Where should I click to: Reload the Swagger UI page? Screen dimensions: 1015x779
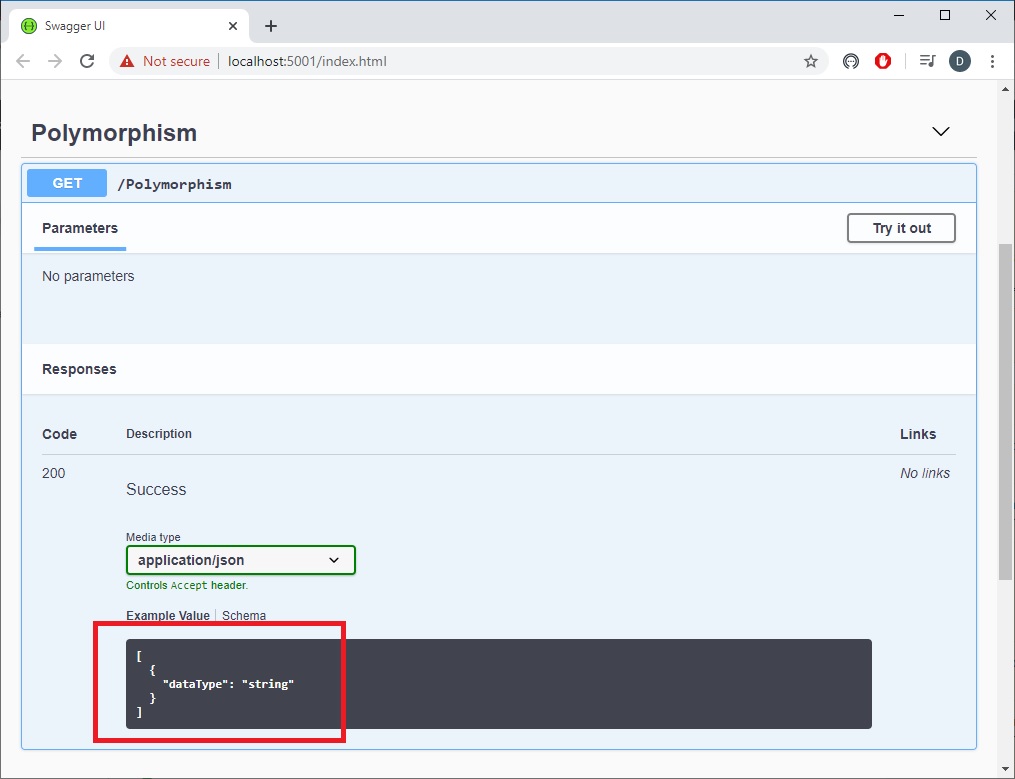[x=87, y=61]
